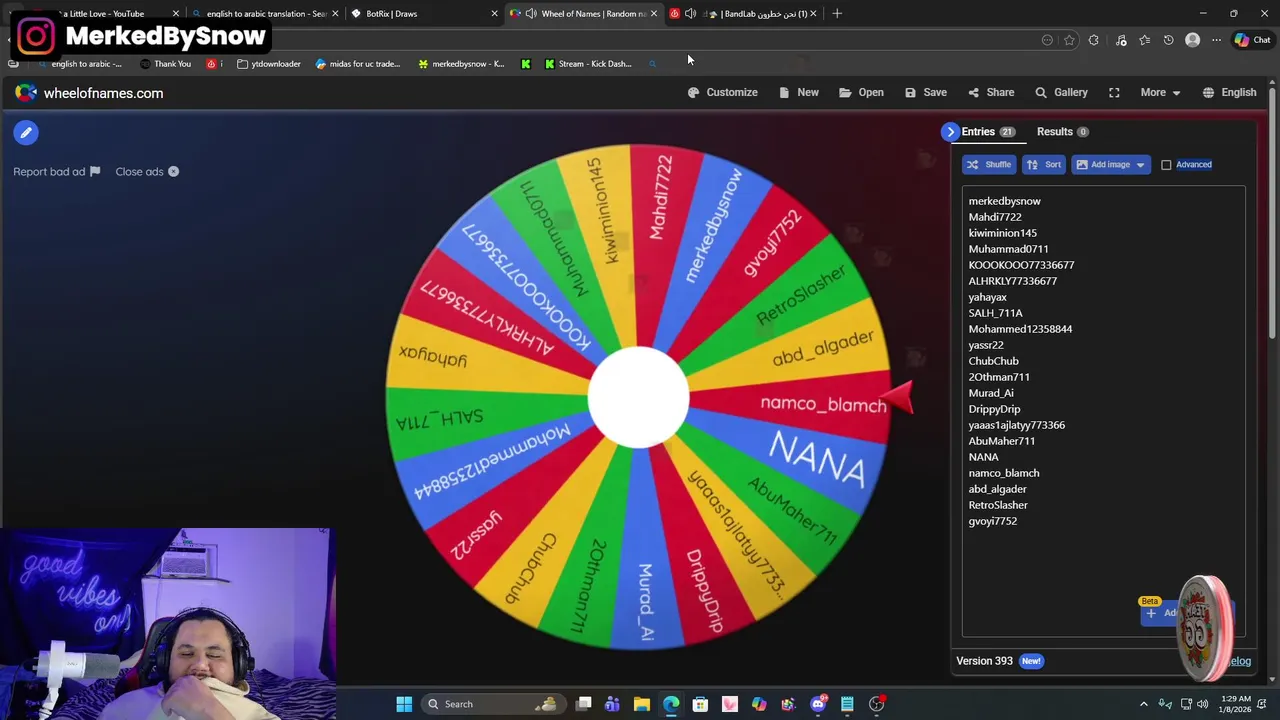Screen dimensions: 1280x720
Task: Select entry 'Muhammad0711' in the list
Action: (1008, 249)
